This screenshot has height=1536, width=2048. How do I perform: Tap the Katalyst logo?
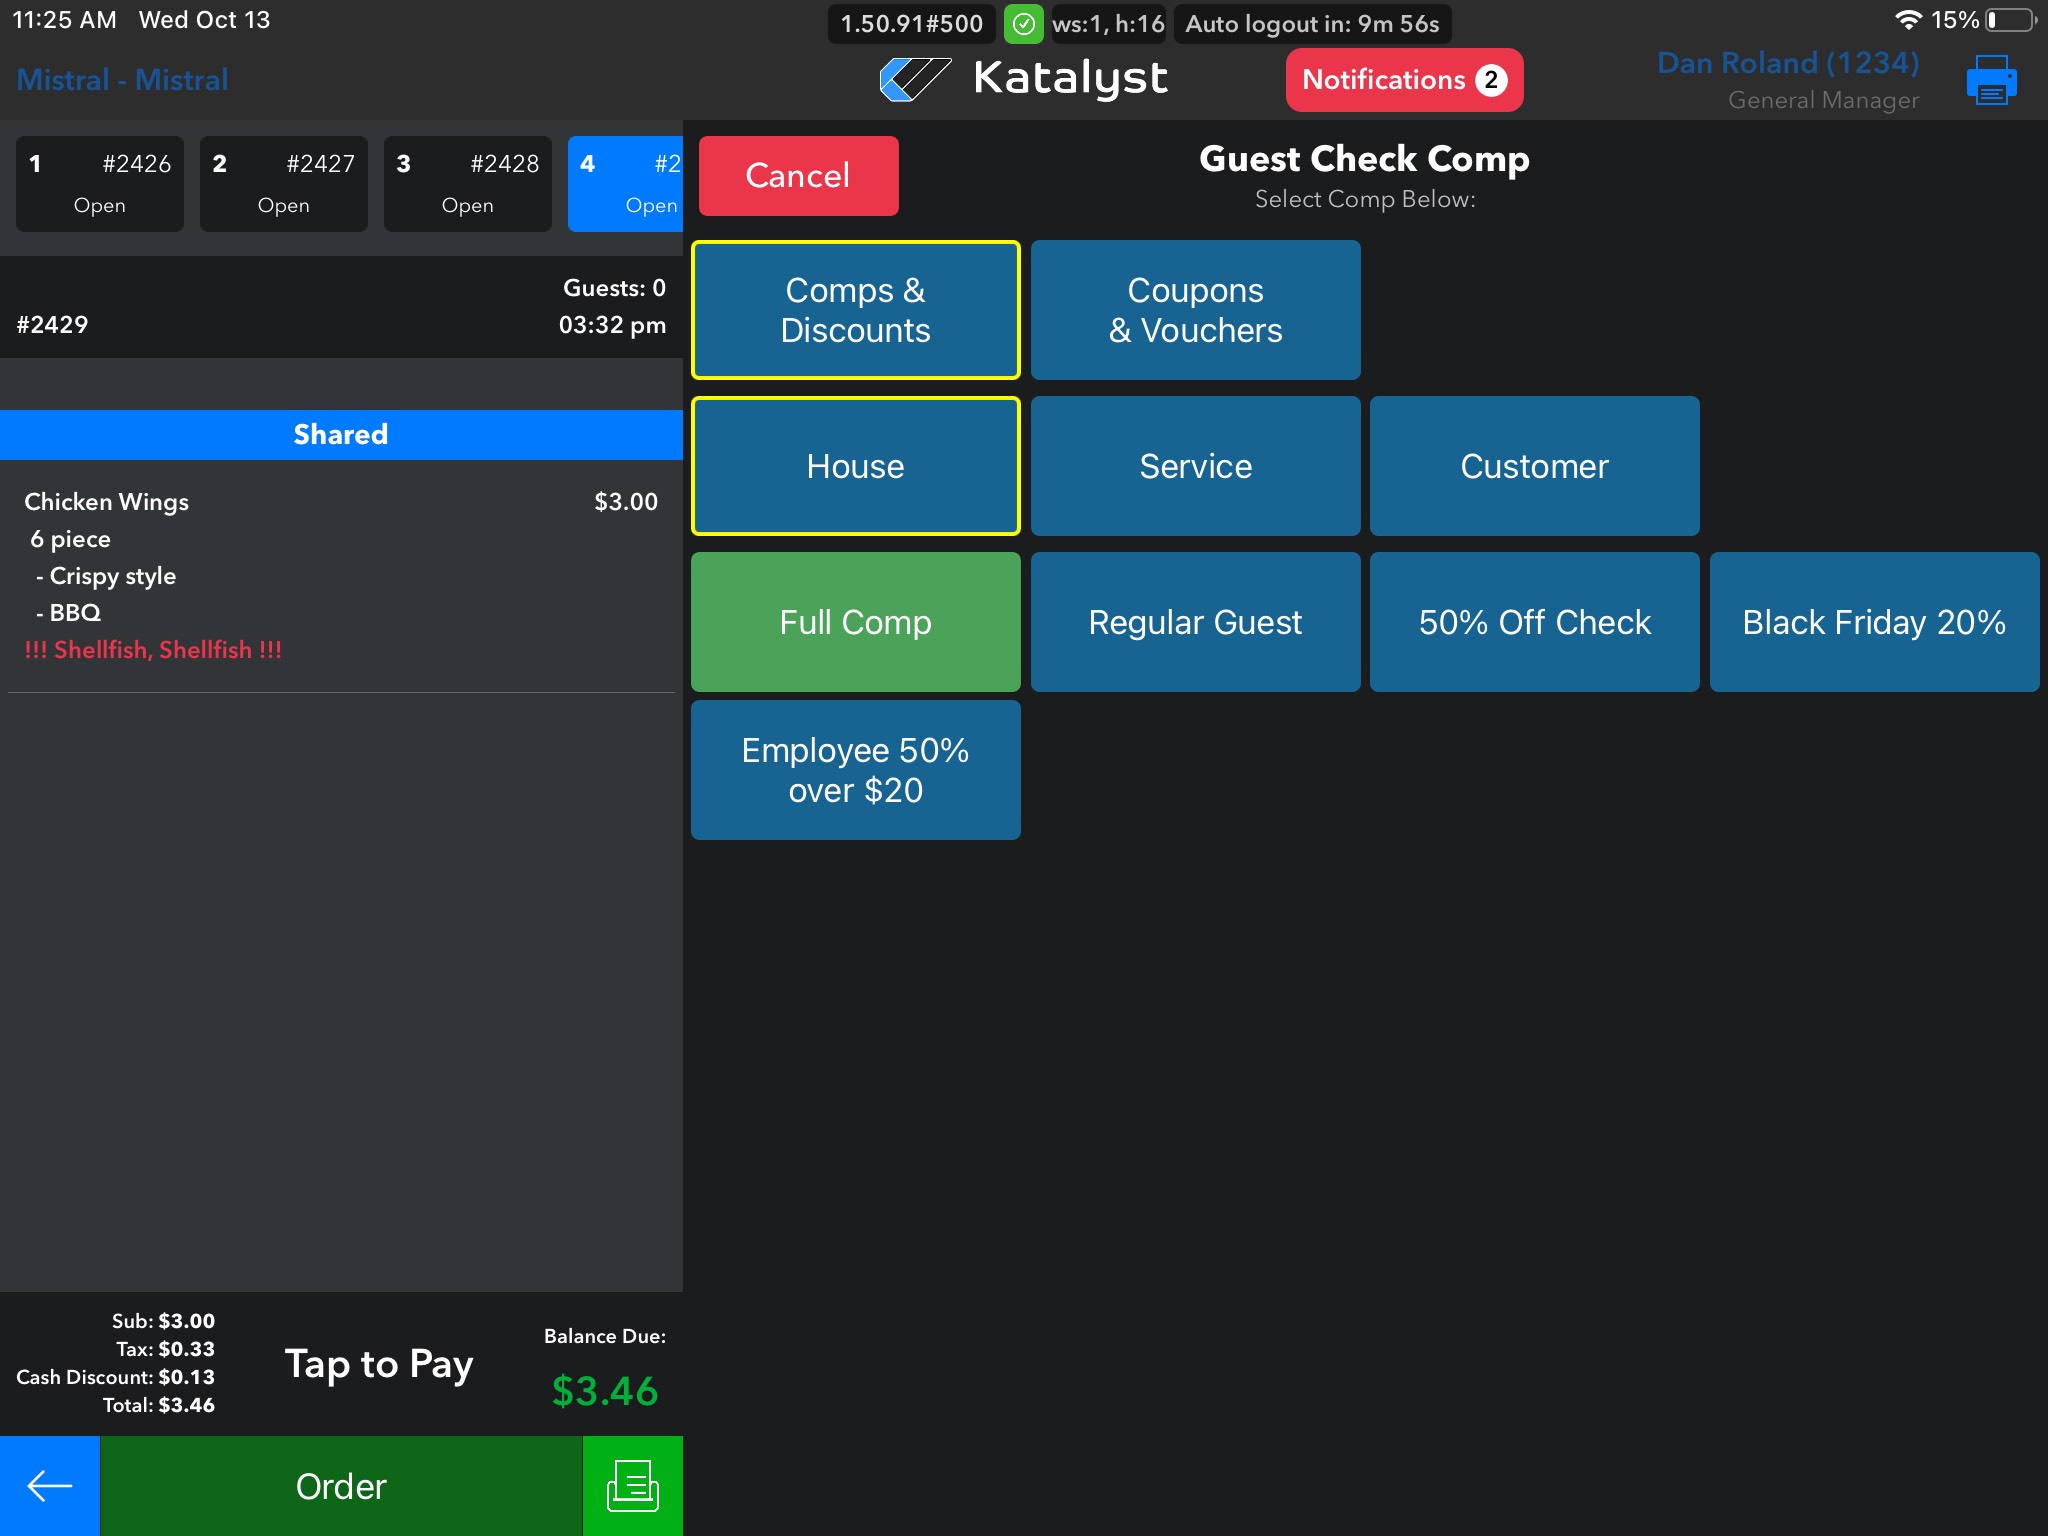(1023, 79)
